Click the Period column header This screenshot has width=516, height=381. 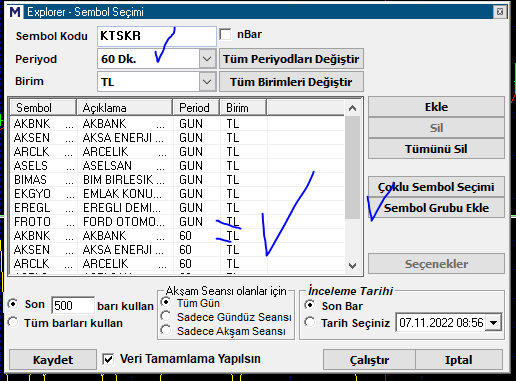click(196, 108)
